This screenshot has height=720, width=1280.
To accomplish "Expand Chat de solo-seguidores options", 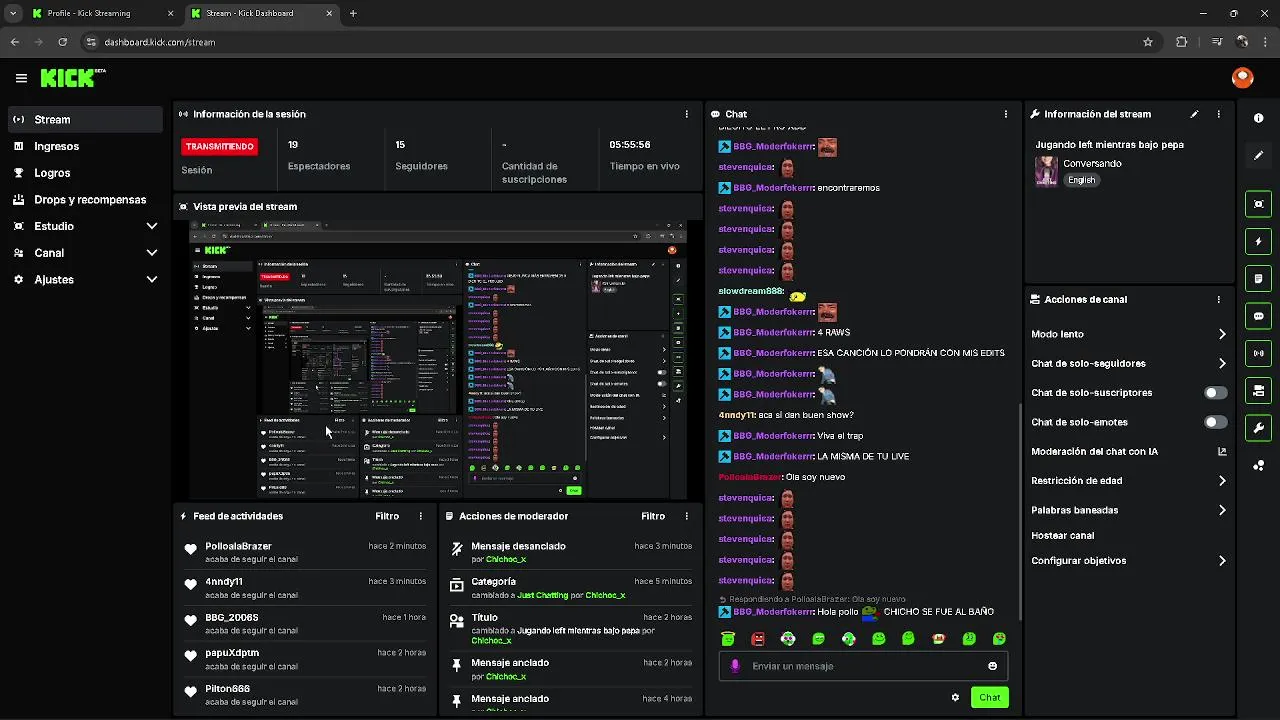I will tap(1222, 363).
